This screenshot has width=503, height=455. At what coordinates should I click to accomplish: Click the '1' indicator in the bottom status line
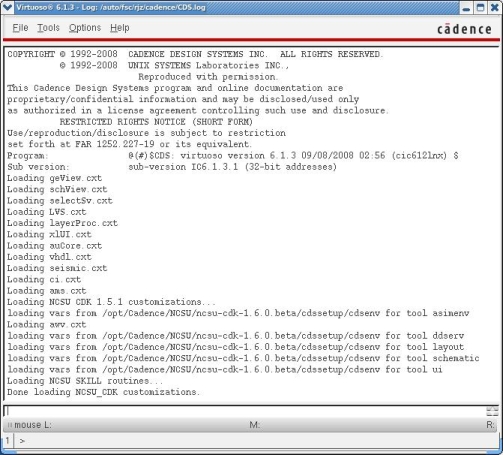coord(7,441)
